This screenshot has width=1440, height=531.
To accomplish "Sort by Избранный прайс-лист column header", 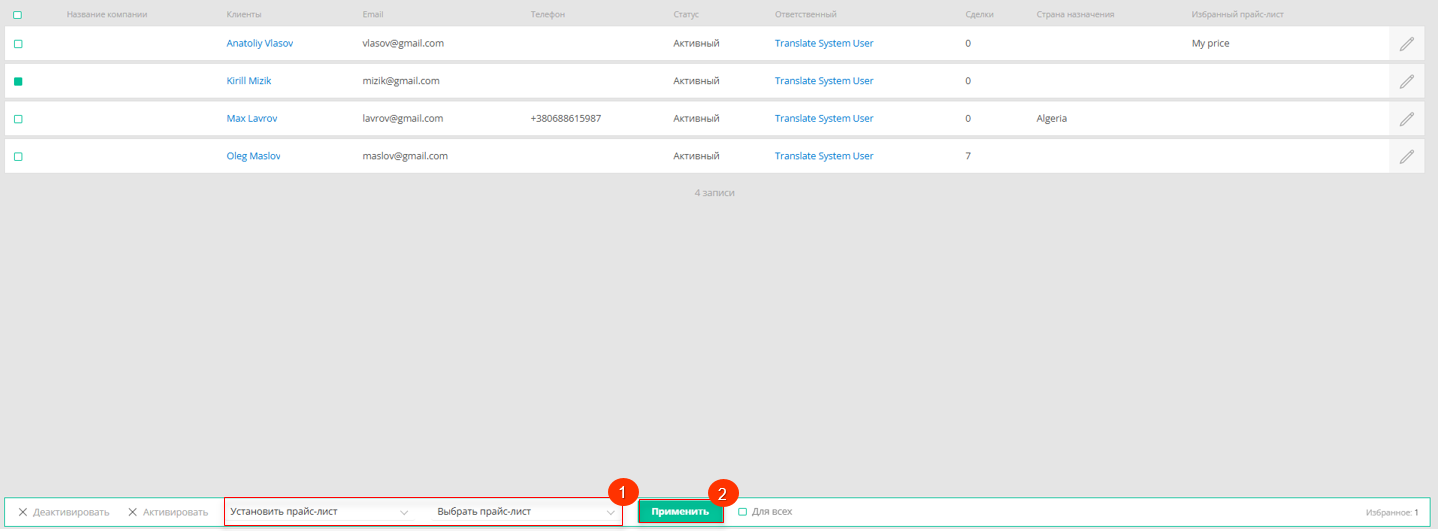I will 1238,15.
